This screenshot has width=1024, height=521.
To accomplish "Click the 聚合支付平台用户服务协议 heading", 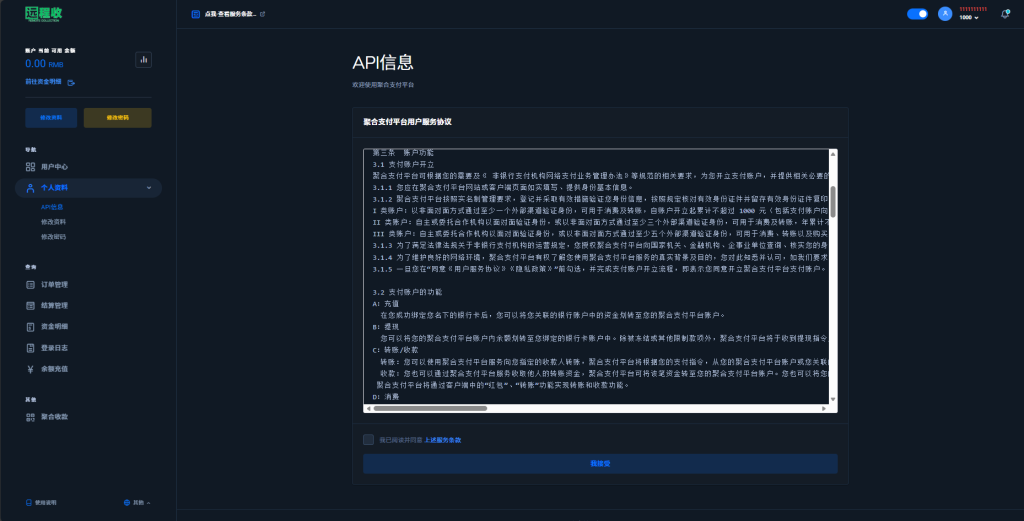I will click(x=408, y=121).
